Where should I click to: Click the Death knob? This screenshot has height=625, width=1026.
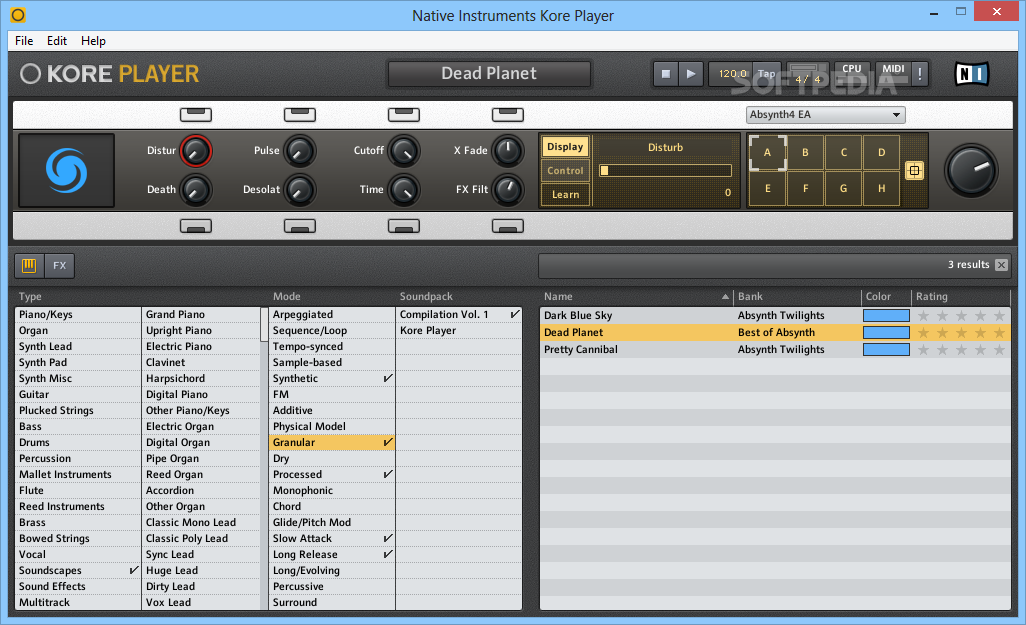coord(195,190)
